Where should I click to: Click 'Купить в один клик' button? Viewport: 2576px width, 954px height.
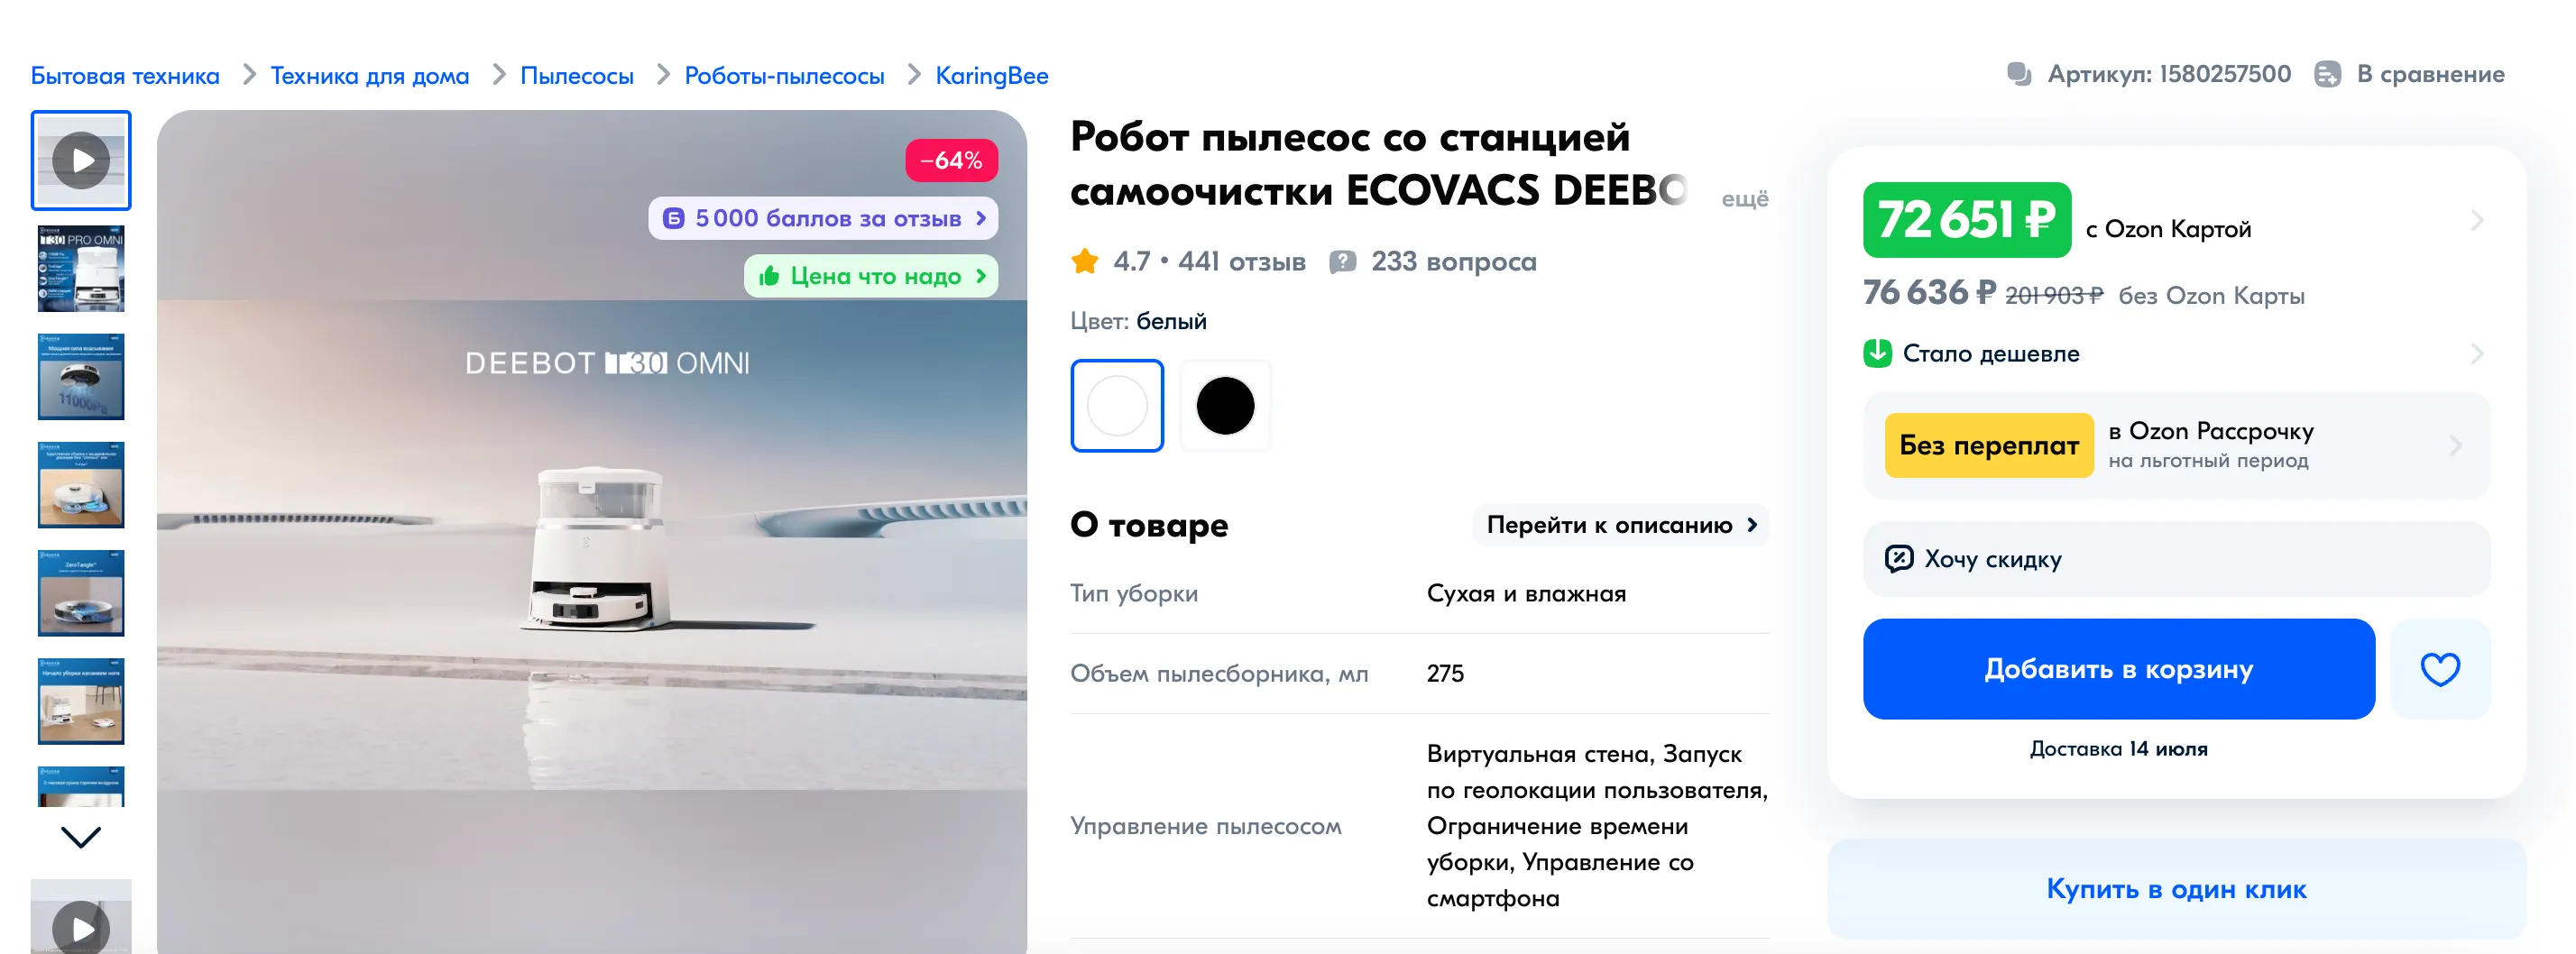(2176, 889)
